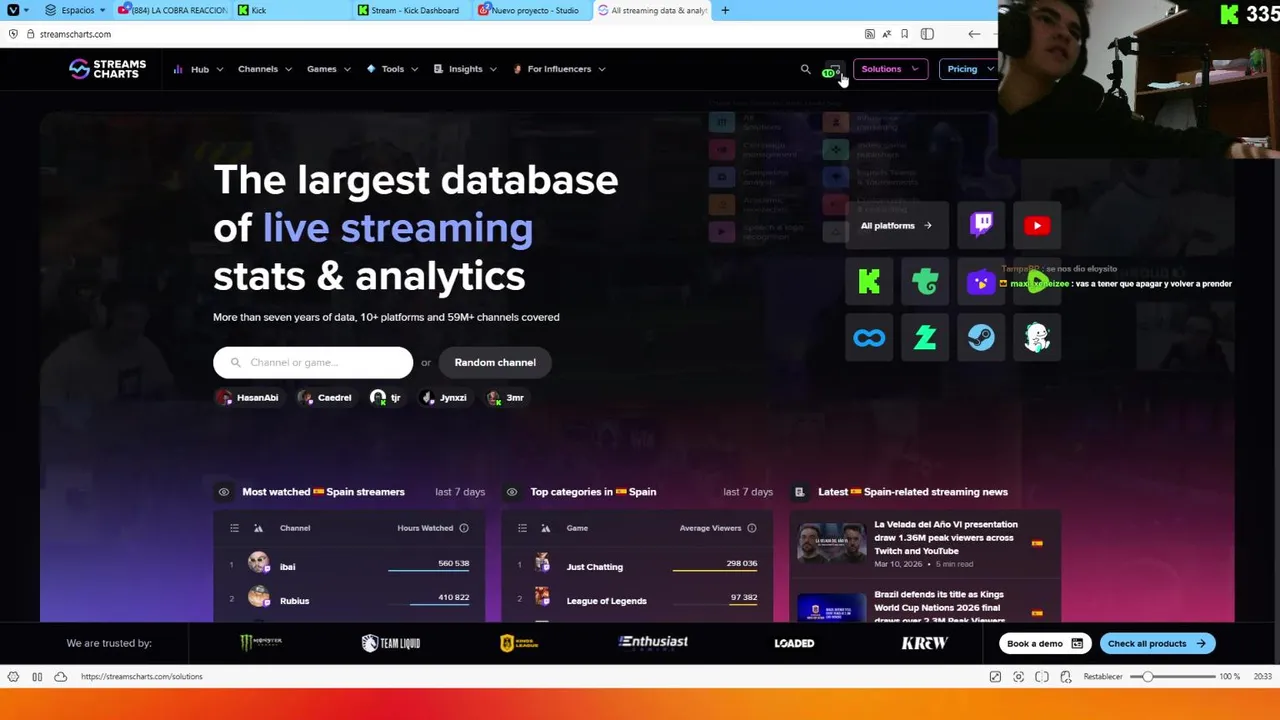Viewport: 1280px width, 720px height.
Task: Expand the Hub dropdown menu
Action: [x=198, y=69]
